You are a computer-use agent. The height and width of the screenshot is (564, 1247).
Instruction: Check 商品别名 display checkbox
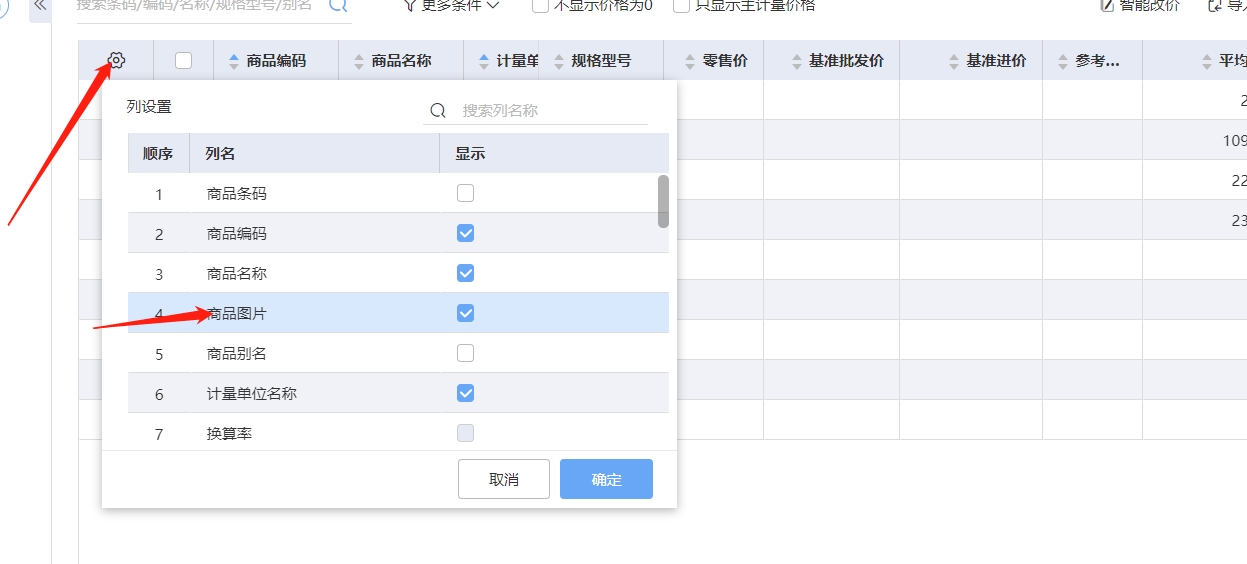[x=465, y=353]
